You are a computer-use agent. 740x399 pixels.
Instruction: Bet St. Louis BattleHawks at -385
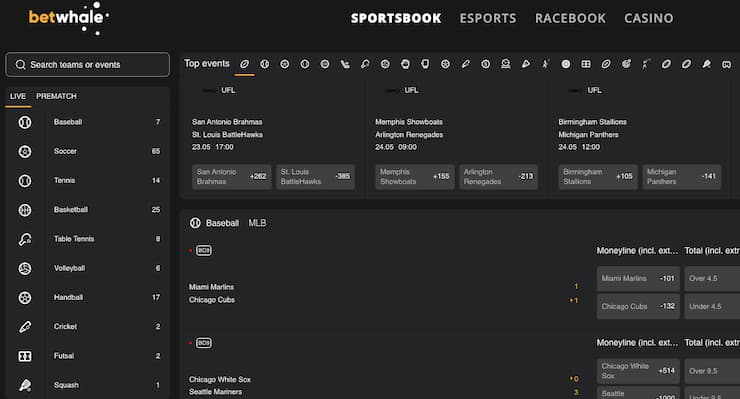(x=315, y=177)
